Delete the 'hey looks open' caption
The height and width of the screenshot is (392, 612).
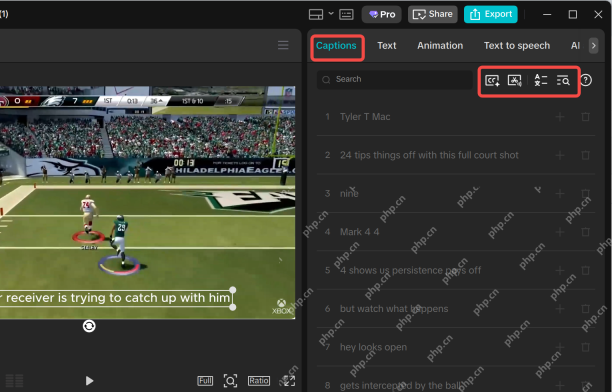[x=585, y=347]
